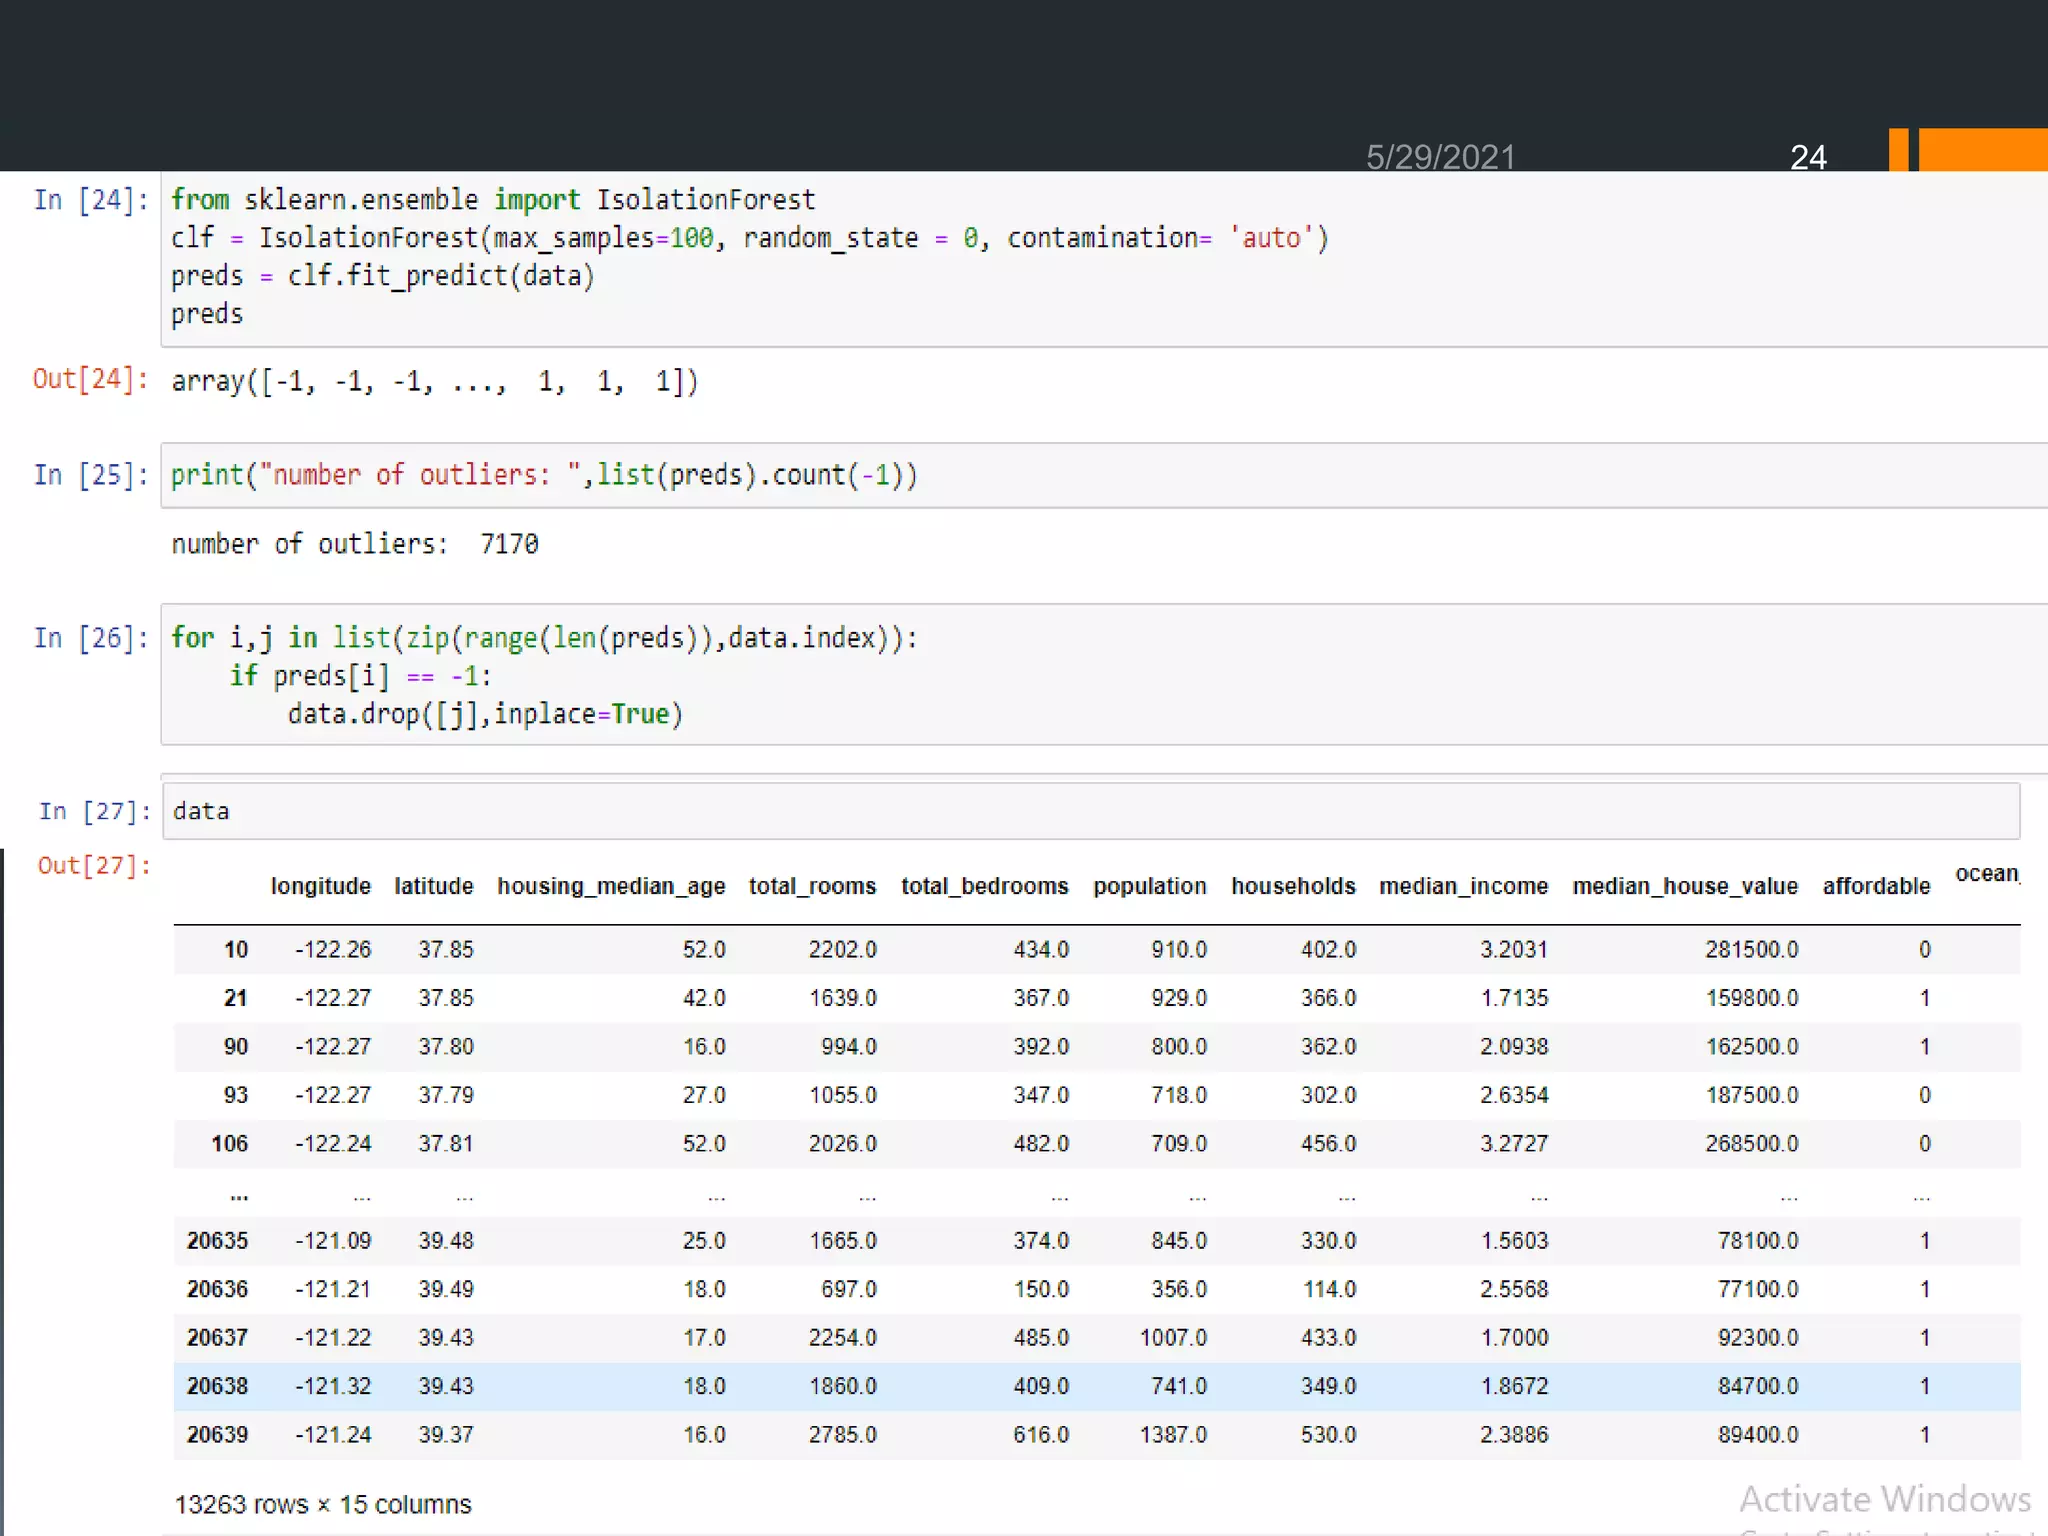Click the total_rooms column header

click(x=812, y=886)
